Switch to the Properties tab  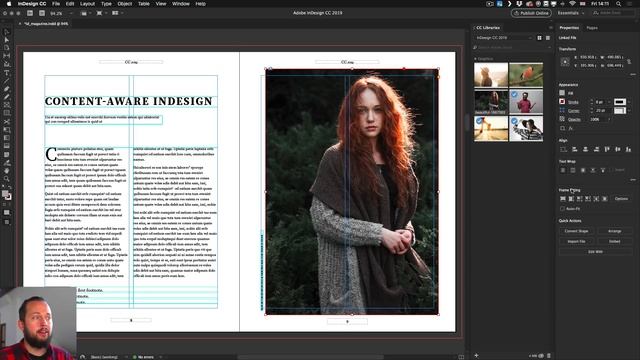click(x=569, y=28)
